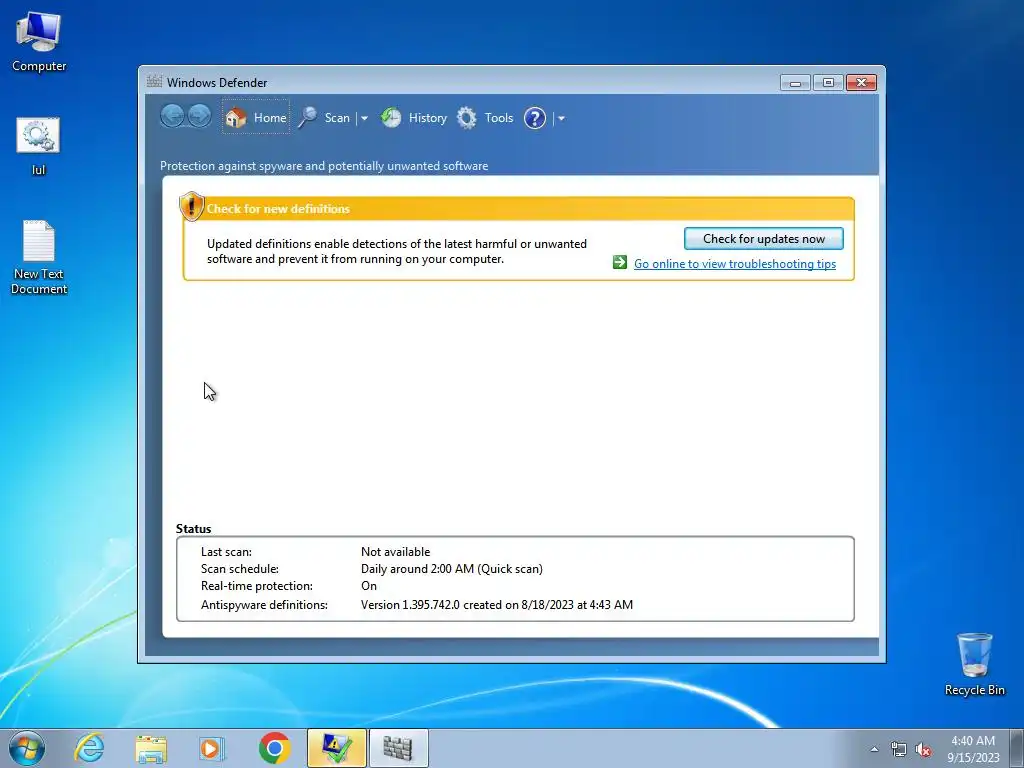Open the Home house icon
This screenshot has height=768, width=1024.
[x=235, y=118]
